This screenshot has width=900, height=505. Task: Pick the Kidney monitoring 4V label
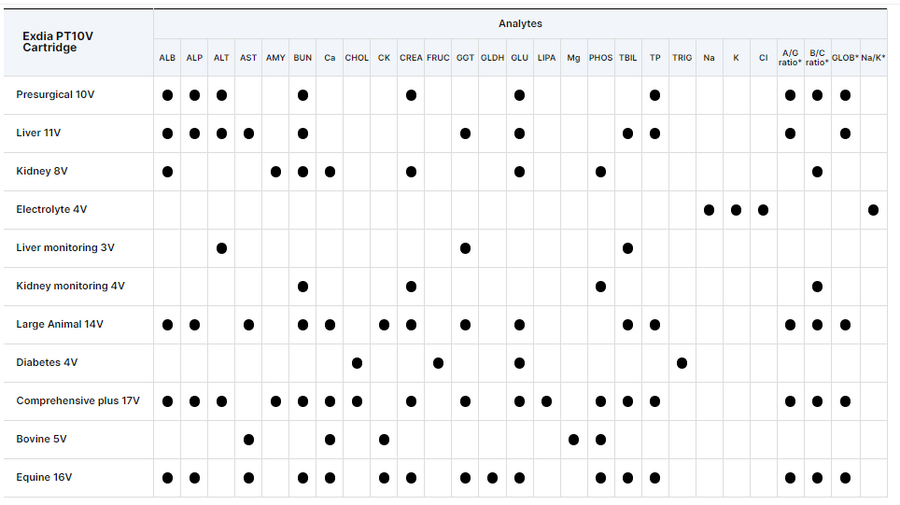(x=71, y=286)
